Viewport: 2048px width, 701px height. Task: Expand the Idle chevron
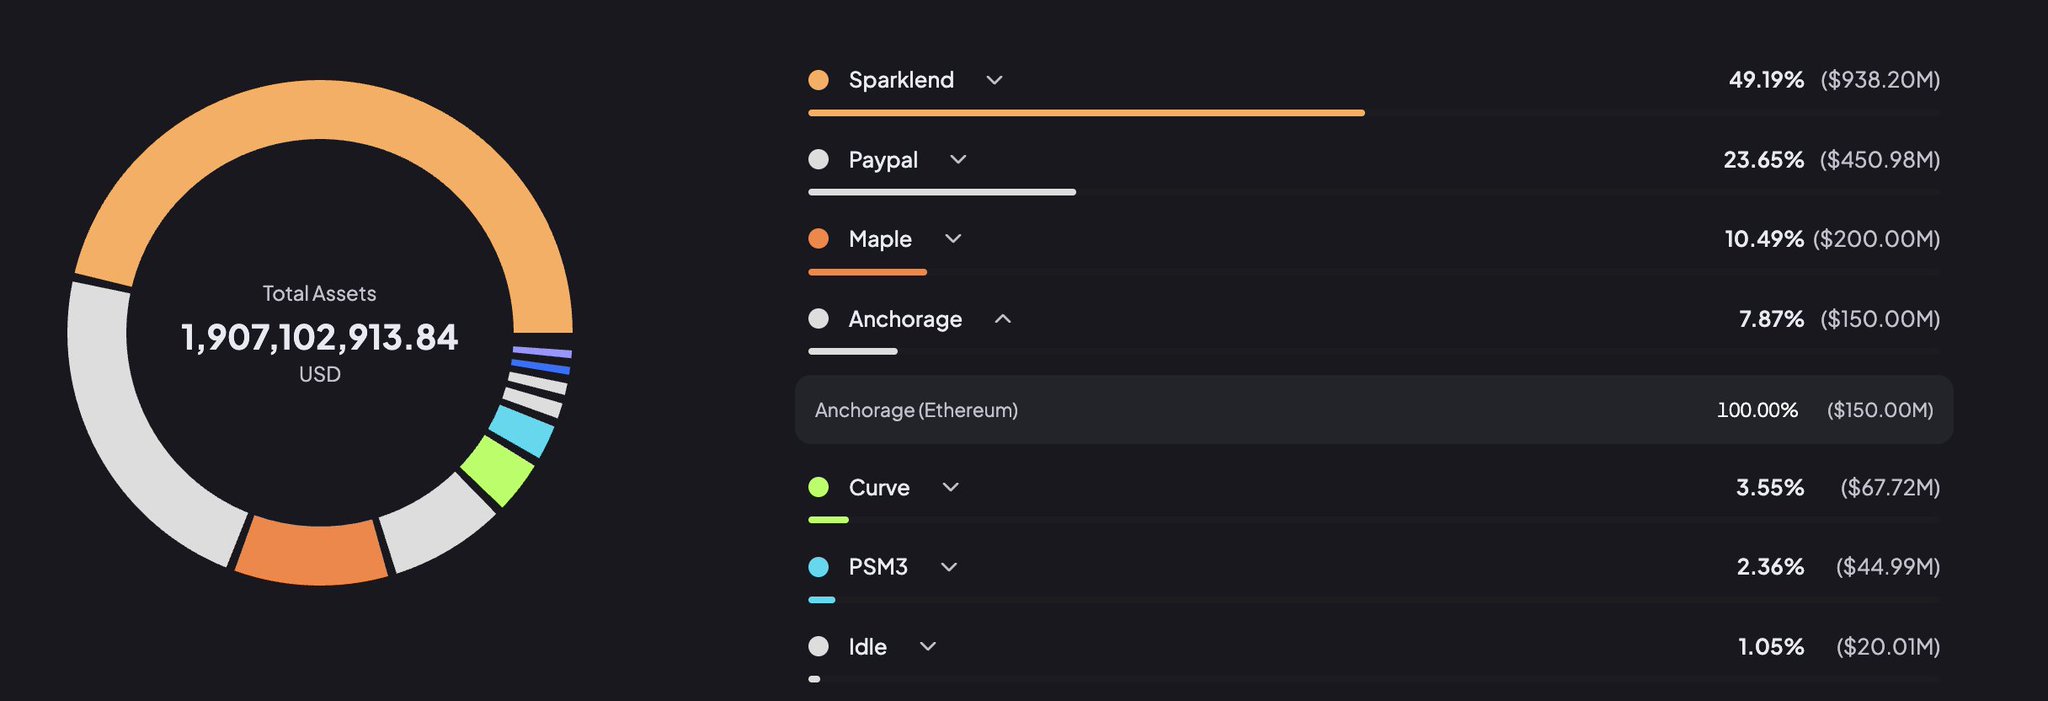click(928, 646)
